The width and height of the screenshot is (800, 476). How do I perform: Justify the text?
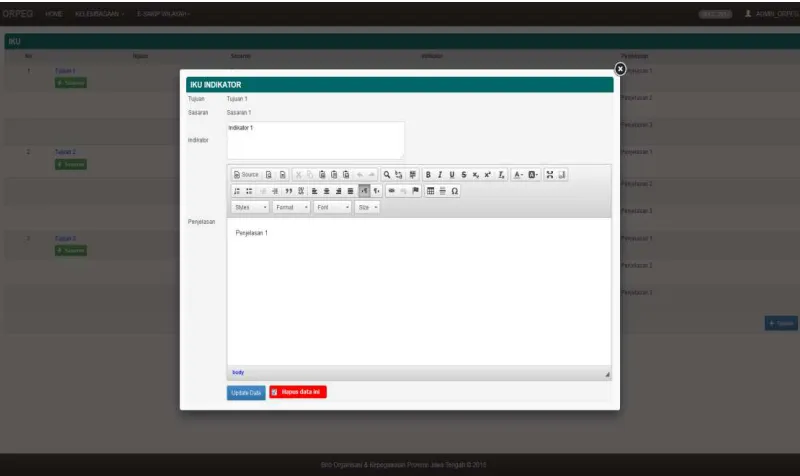(x=350, y=191)
